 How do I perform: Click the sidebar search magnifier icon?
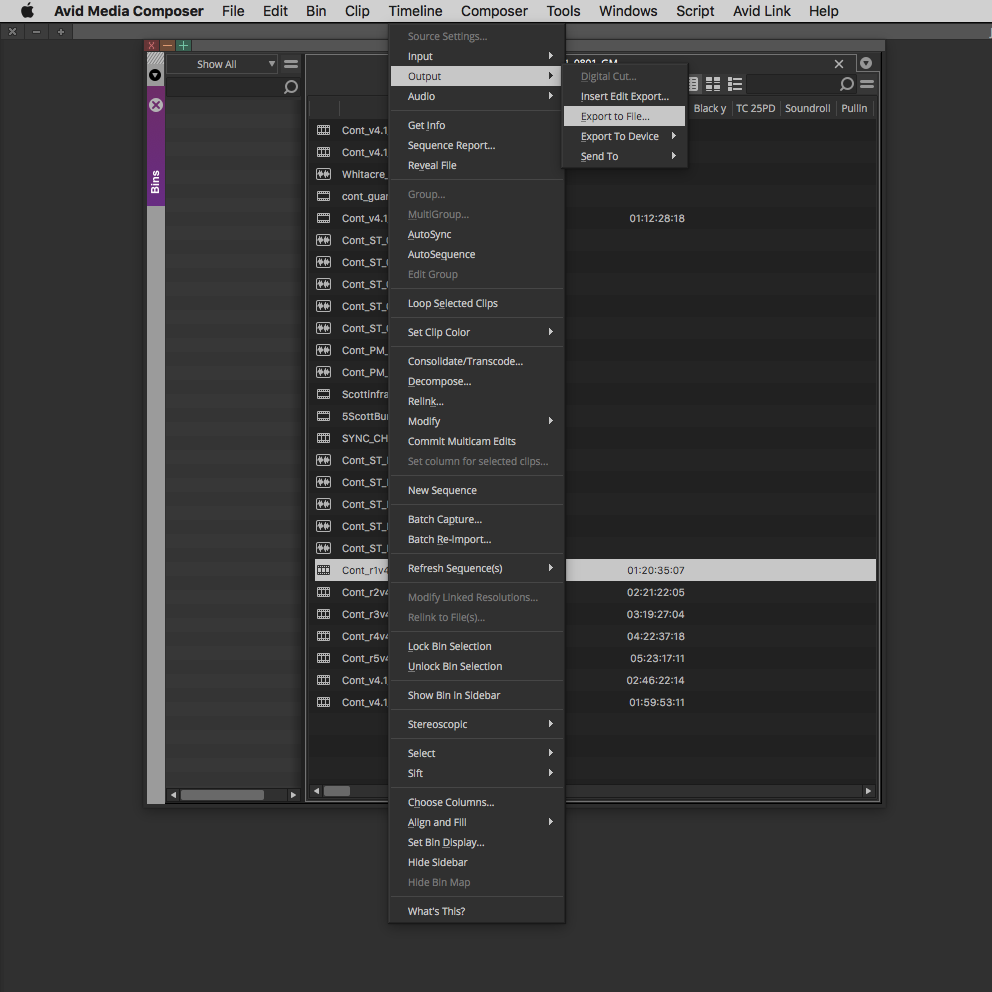pos(290,87)
